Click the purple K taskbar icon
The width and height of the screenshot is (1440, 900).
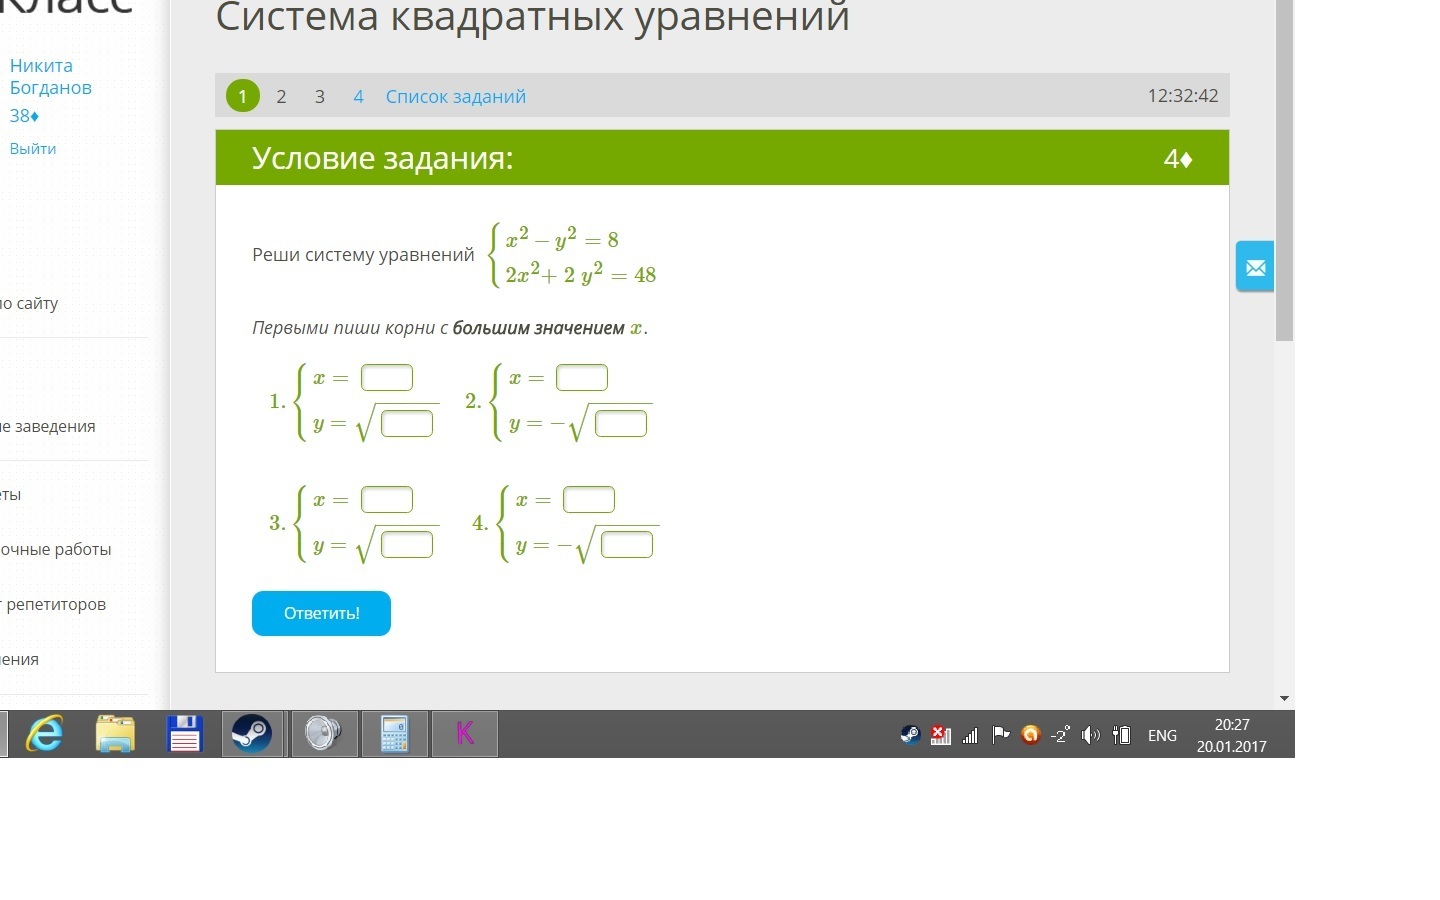[x=465, y=734]
